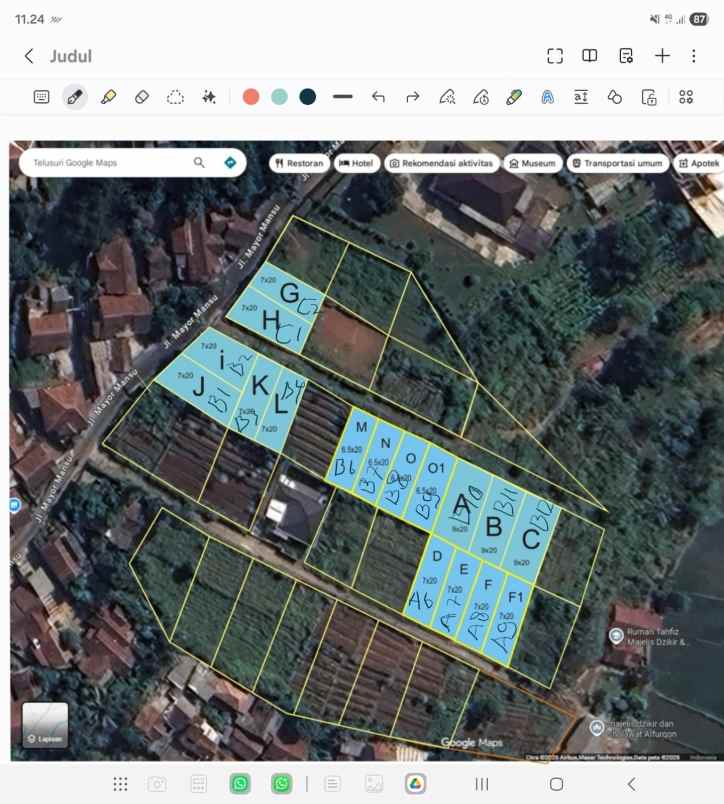724x804 pixels.
Task: Pick the coral red pen color
Action: click(251, 96)
